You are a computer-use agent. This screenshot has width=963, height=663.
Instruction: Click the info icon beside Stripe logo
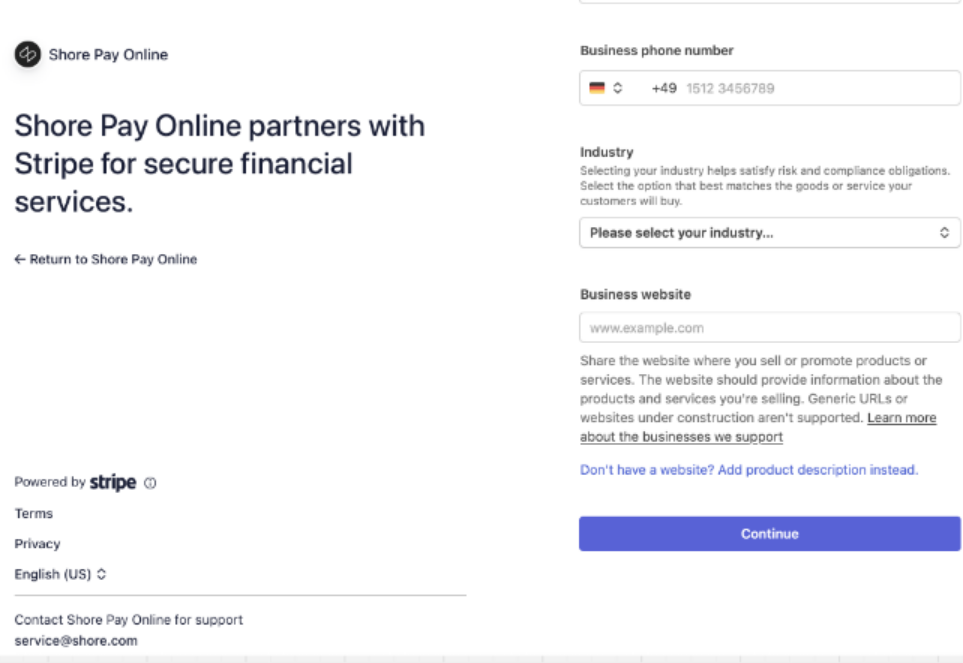151,483
